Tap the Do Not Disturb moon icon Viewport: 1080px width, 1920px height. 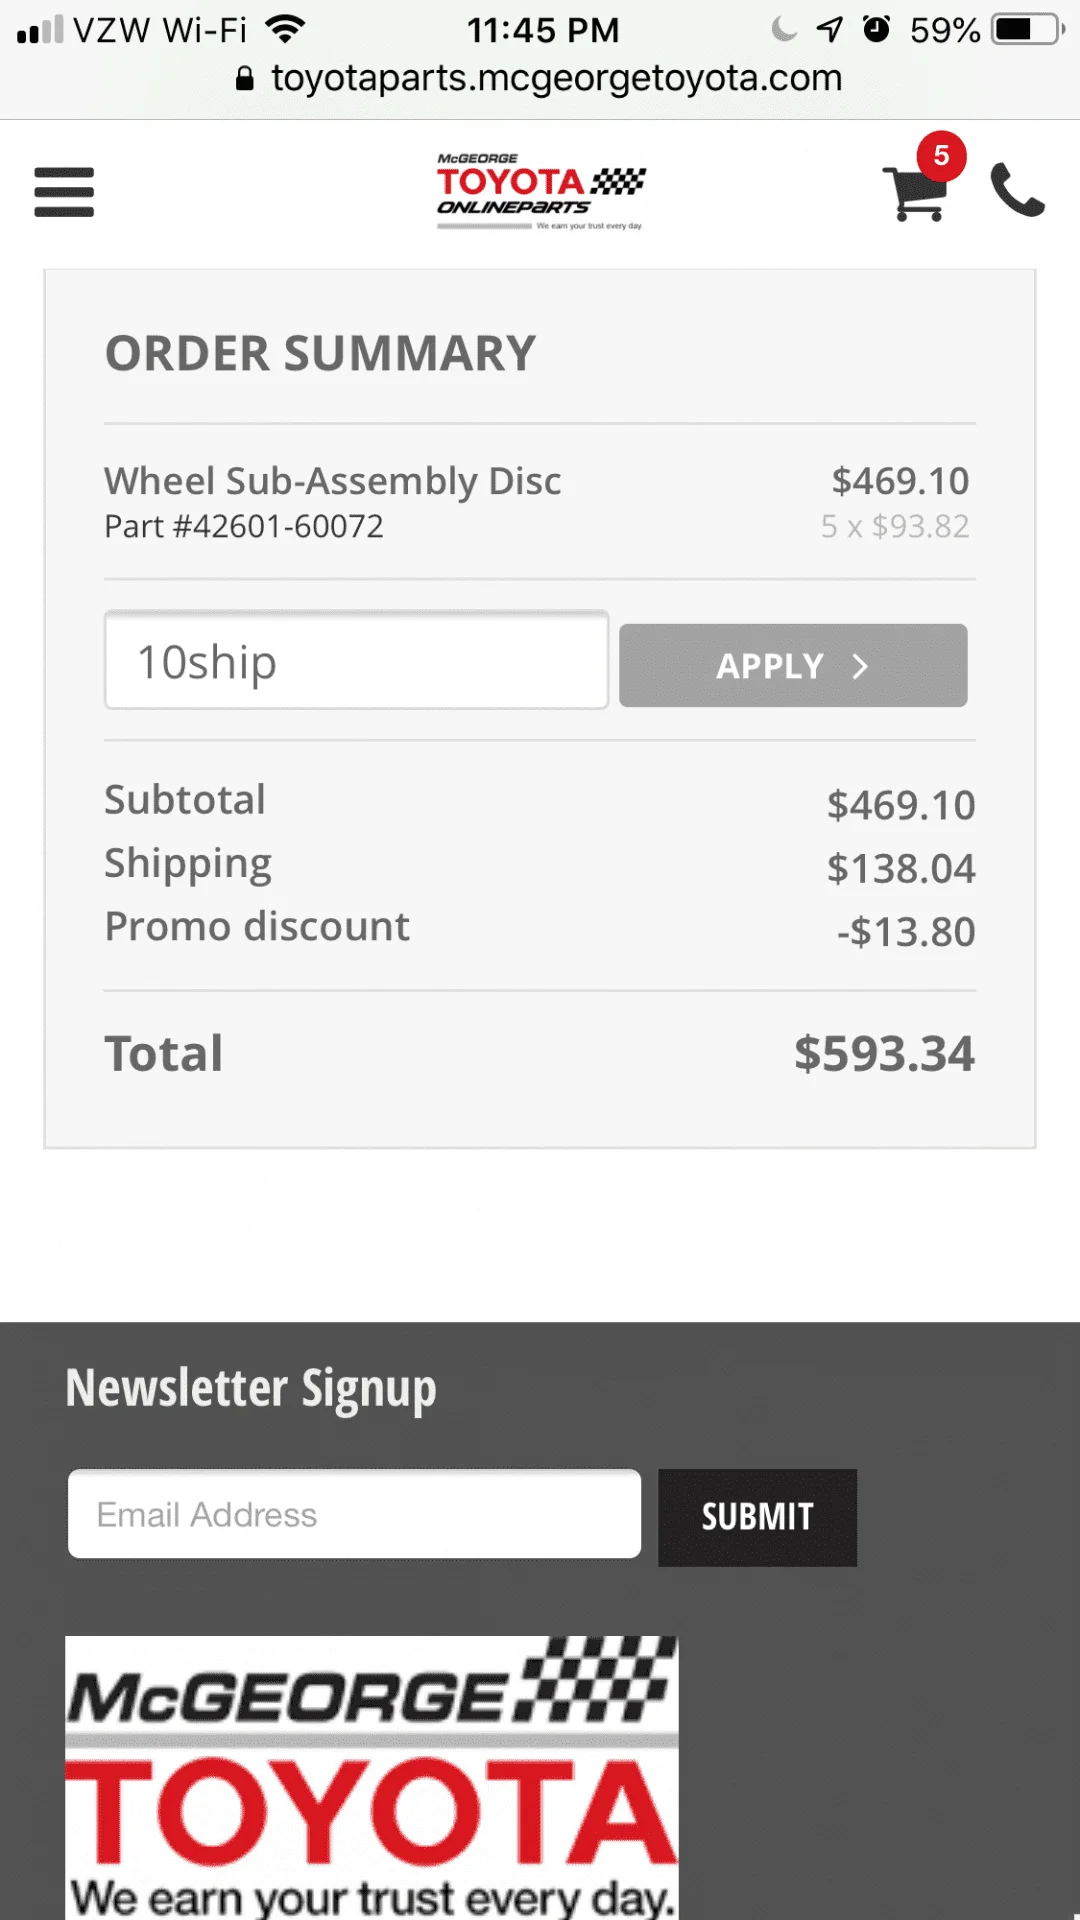point(784,30)
